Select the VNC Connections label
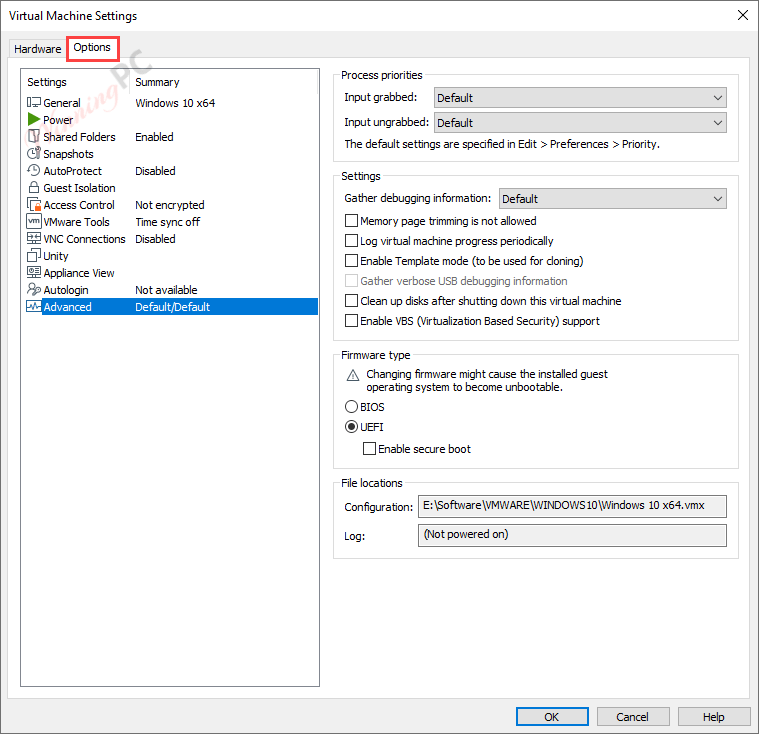 [84, 239]
